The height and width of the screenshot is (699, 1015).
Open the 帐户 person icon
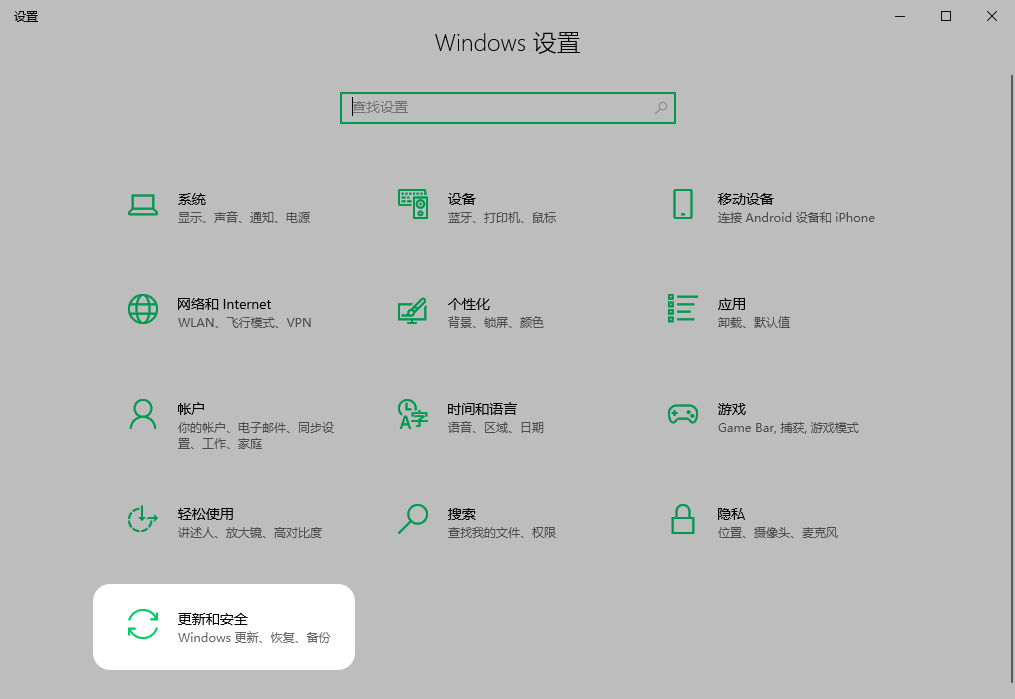click(142, 414)
